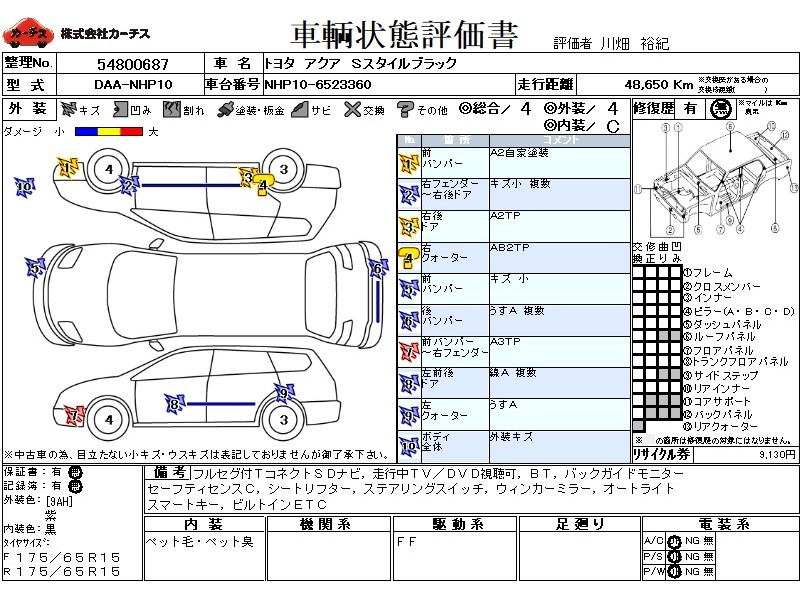Click the chassis number NHP10-6523360
The width and height of the screenshot is (800, 600).
pos(317,85)
